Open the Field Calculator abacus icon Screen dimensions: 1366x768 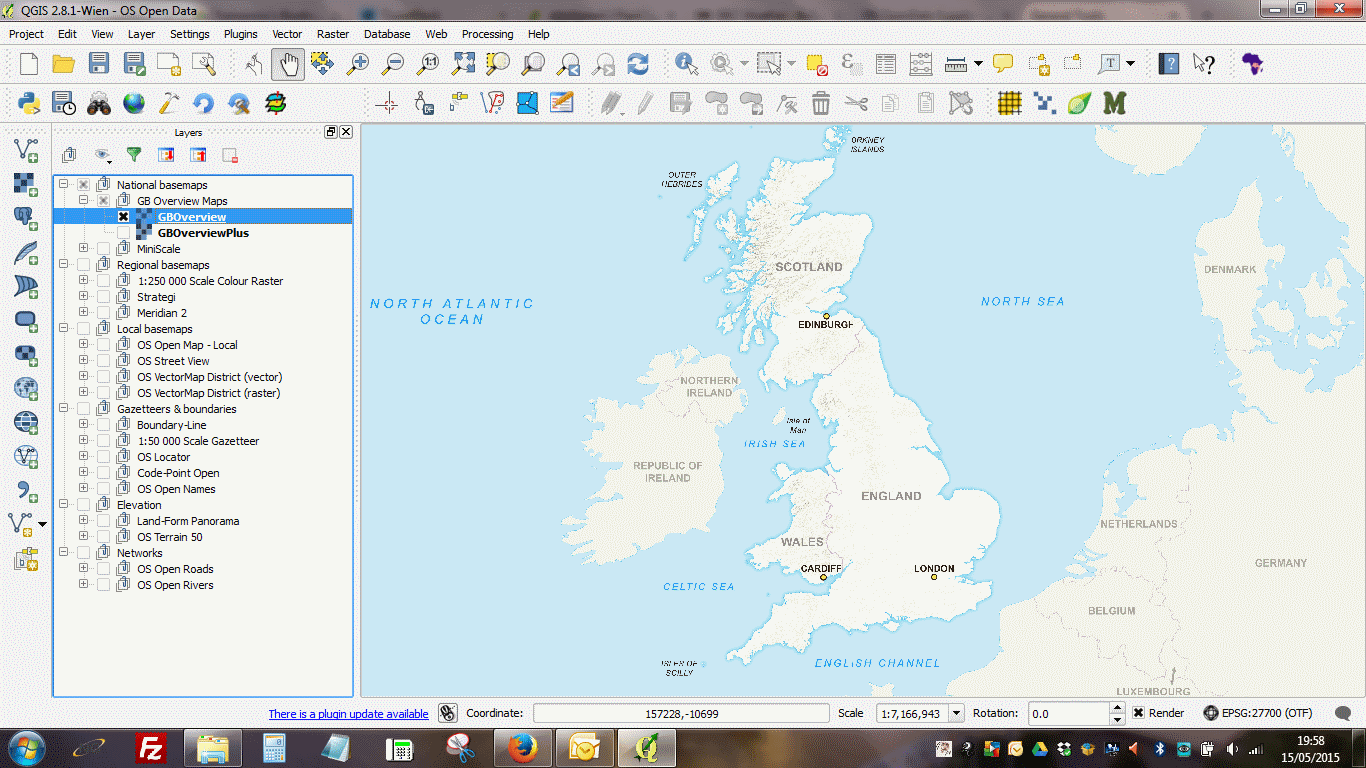pos(921,64)
